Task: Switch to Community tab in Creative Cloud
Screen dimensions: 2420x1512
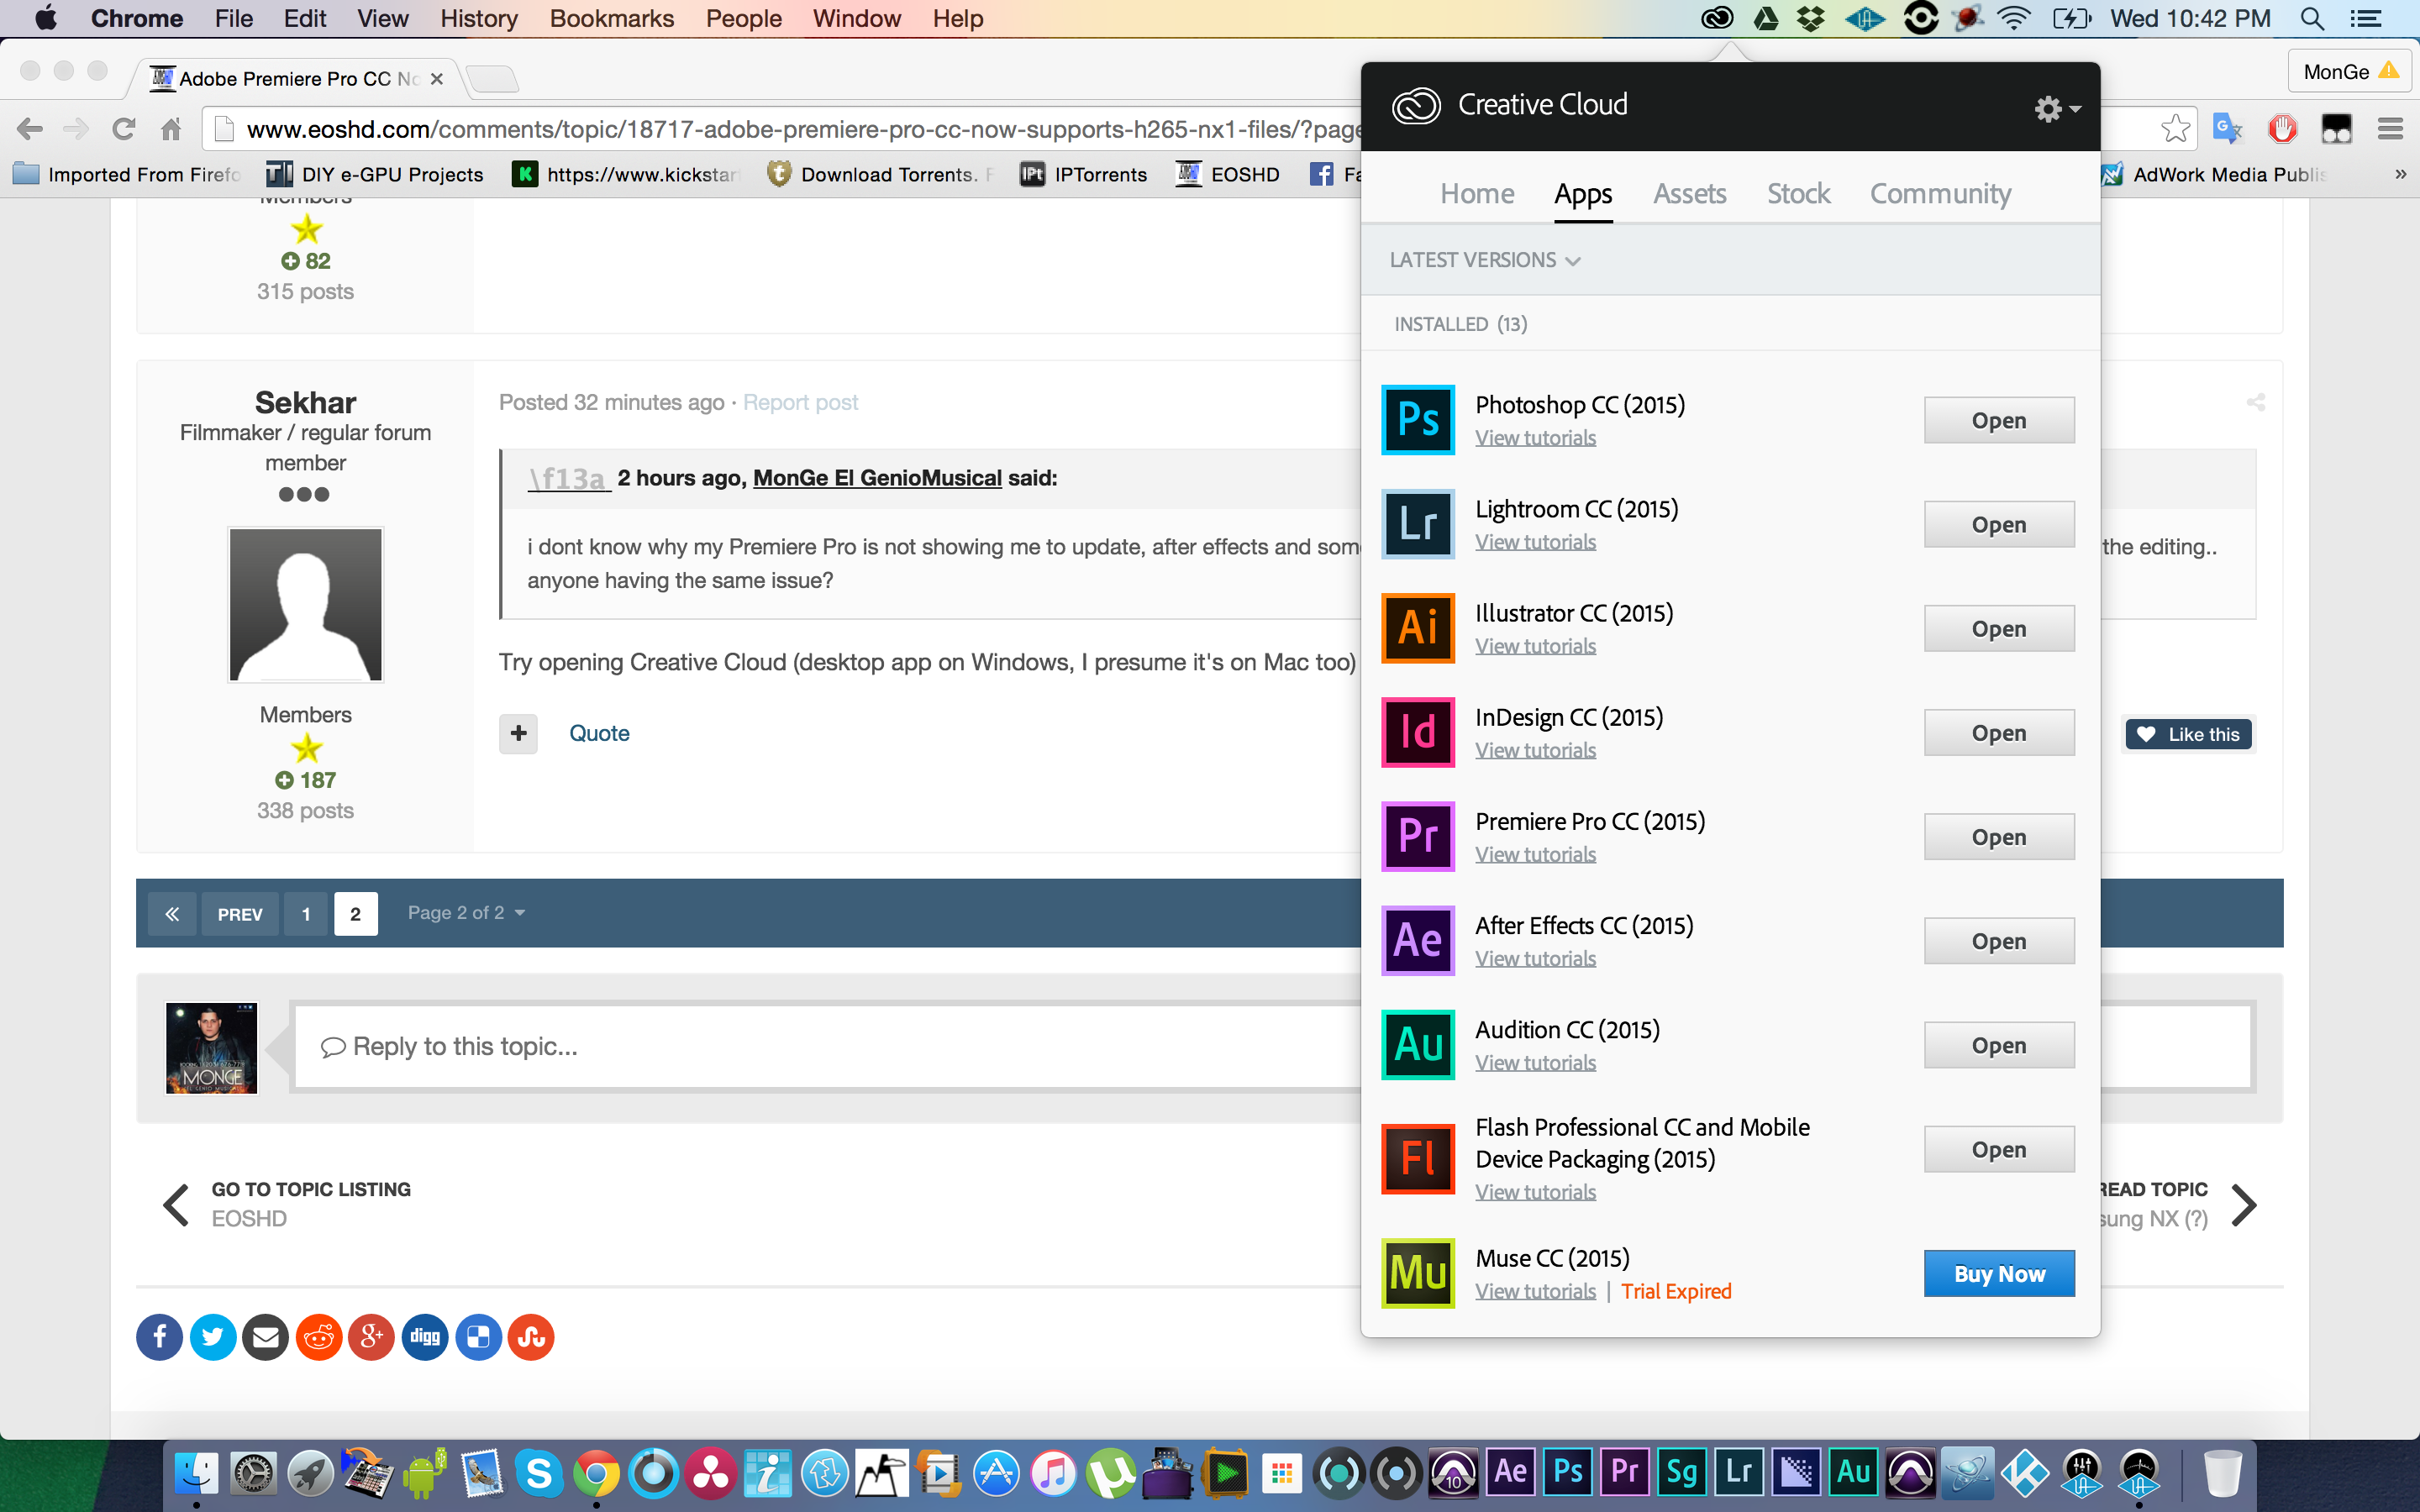Action: (x=1940, y=194)
